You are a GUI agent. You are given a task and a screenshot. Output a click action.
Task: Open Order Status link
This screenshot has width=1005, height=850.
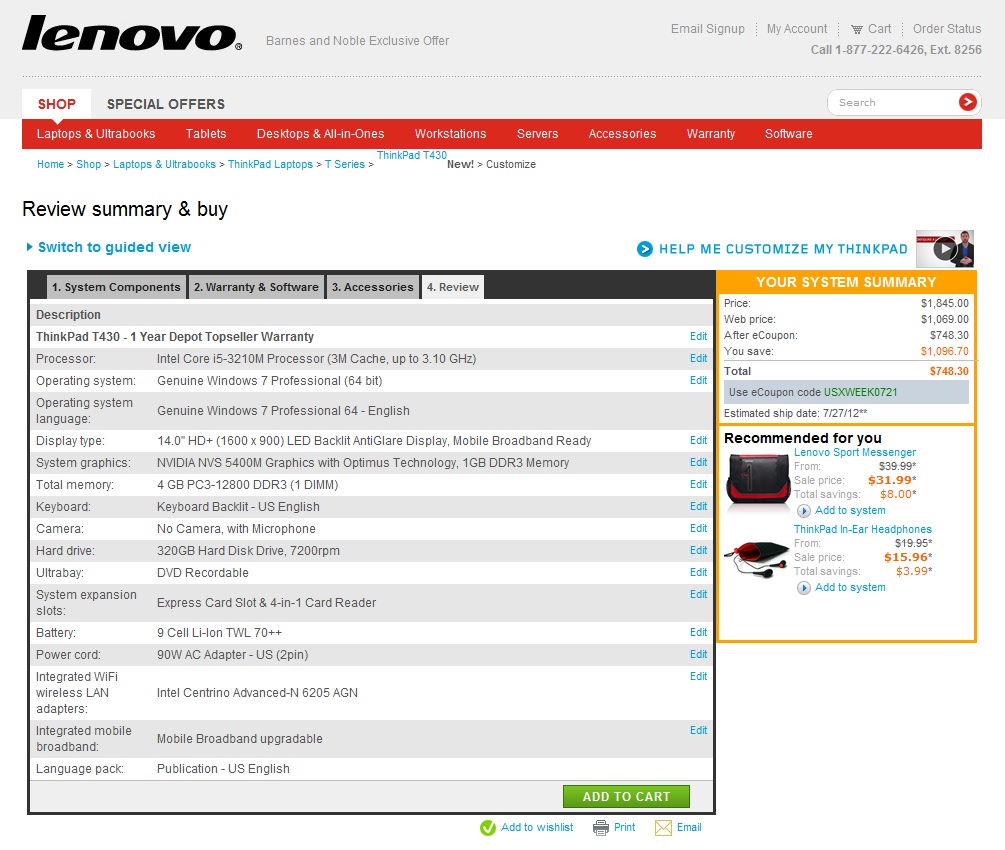coord(947,29)
